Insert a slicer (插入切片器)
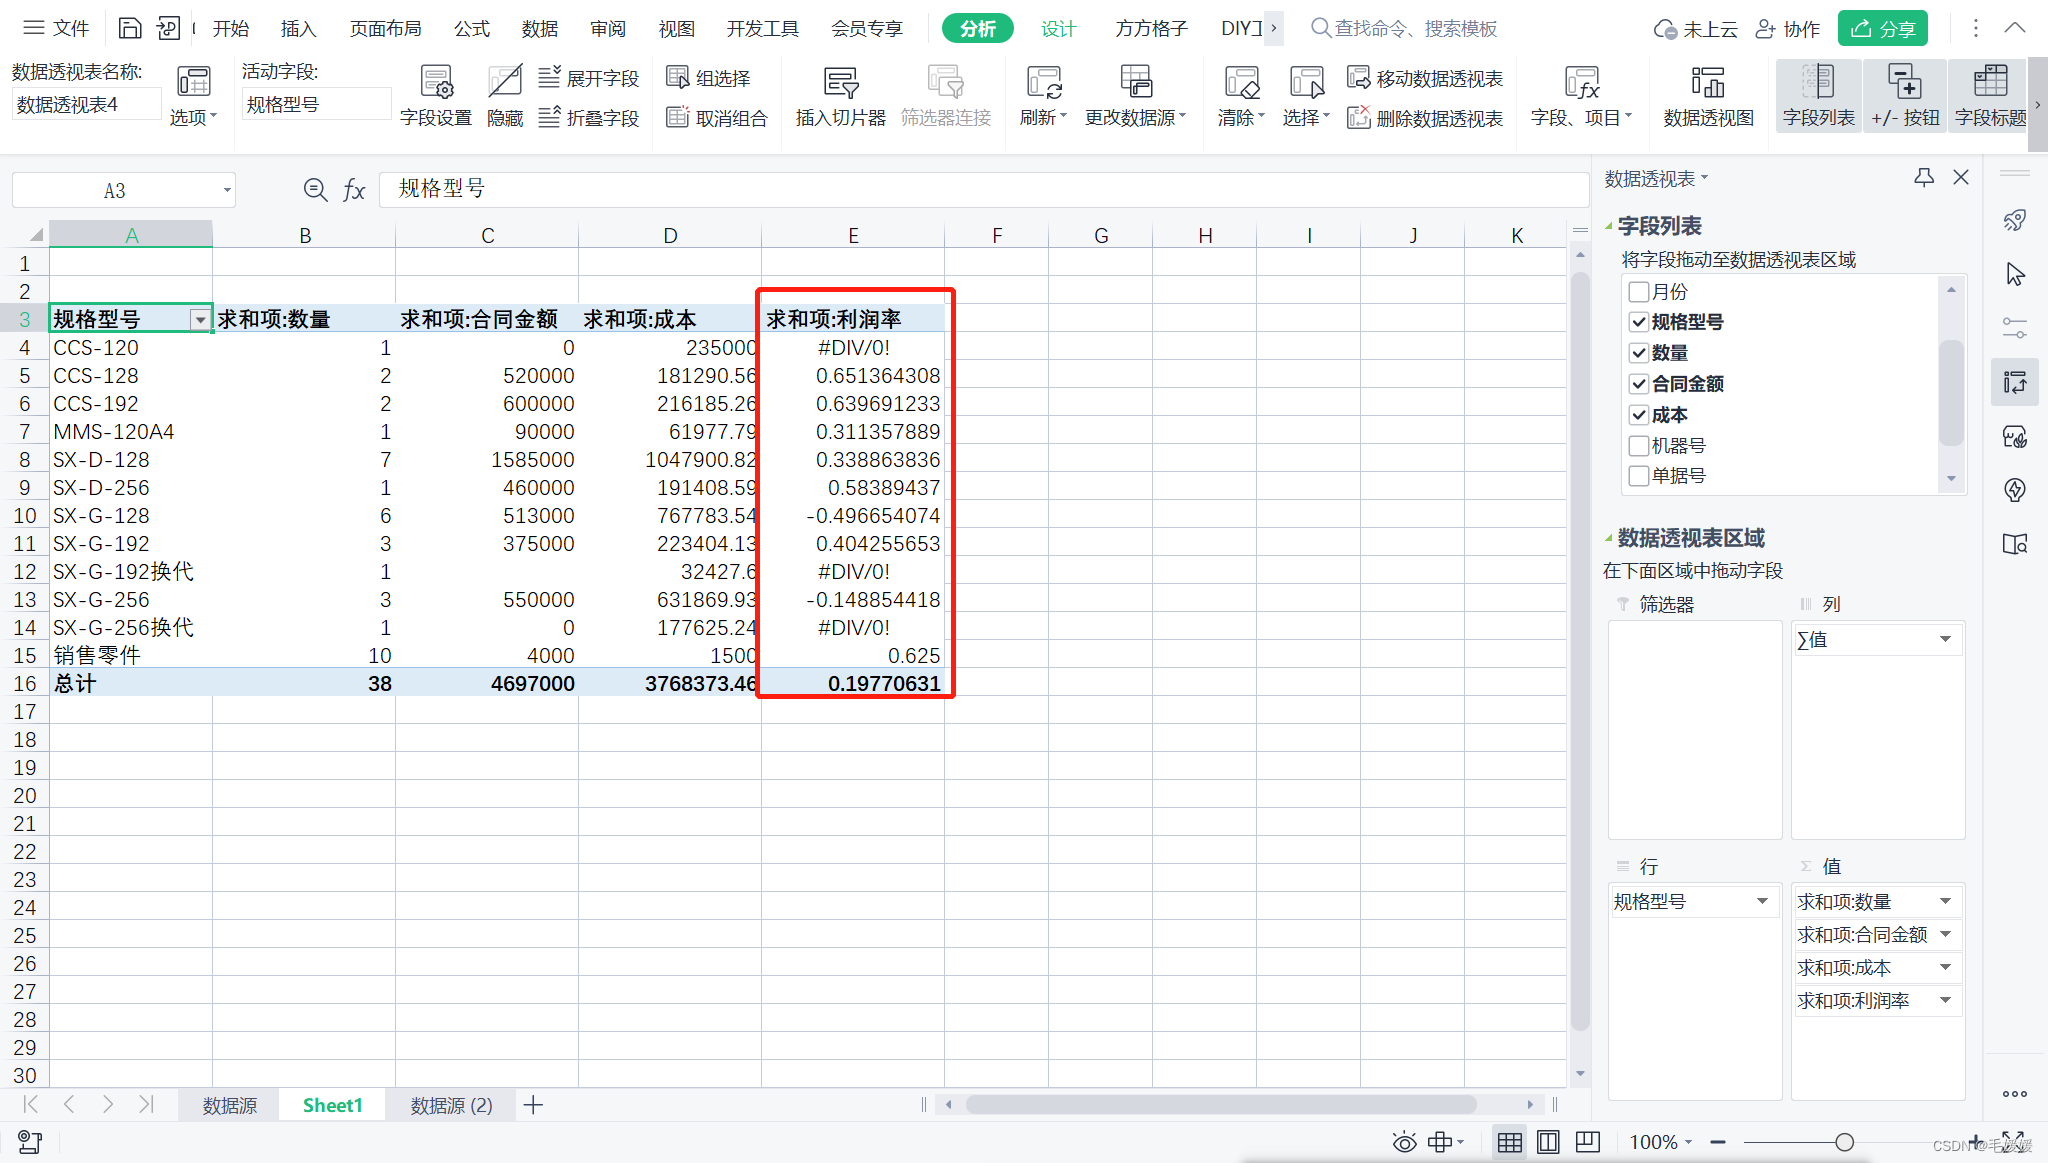Image resolution: width=2048 pixels, height=1163 pixels. tap(840, 97)
